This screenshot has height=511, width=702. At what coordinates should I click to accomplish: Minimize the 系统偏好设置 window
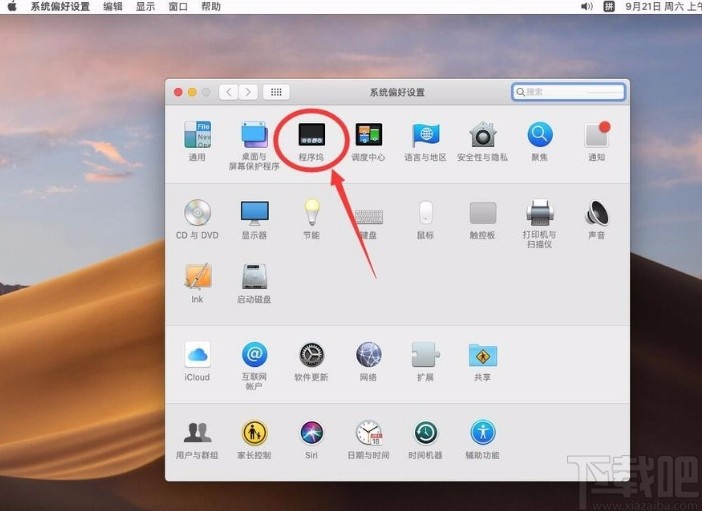[x=192, y=92]
